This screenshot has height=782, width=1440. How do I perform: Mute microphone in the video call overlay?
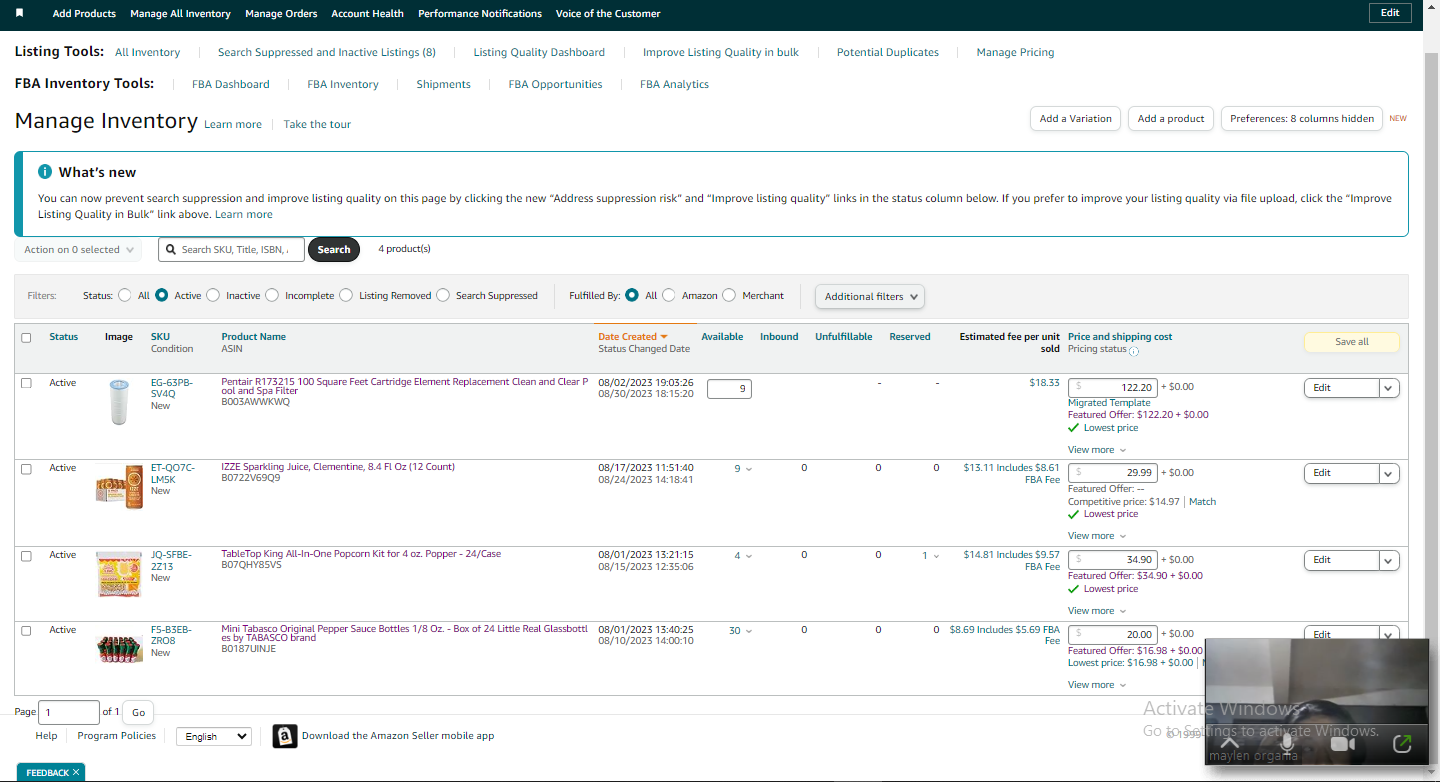pos(1287,743)
